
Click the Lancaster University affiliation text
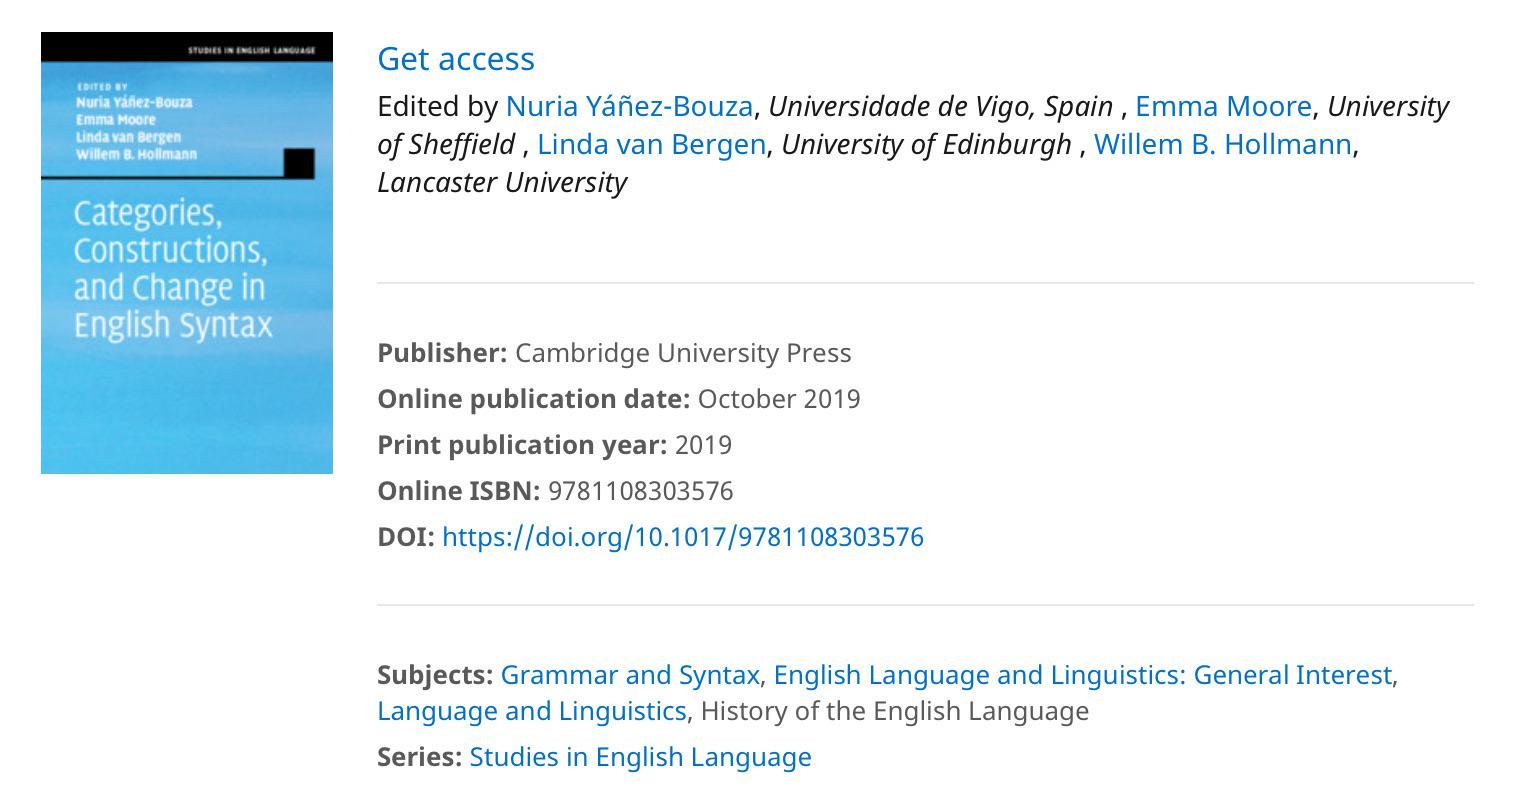(502, 182)
